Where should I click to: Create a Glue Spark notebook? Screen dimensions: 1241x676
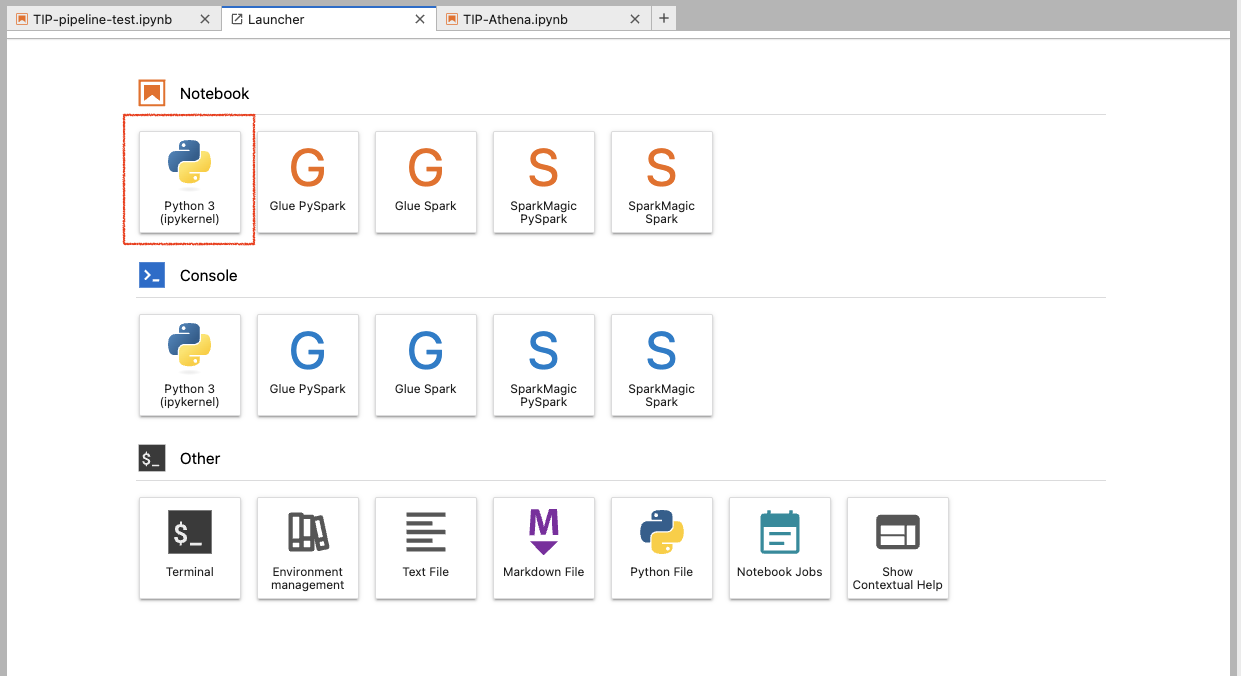click(426, 182)
